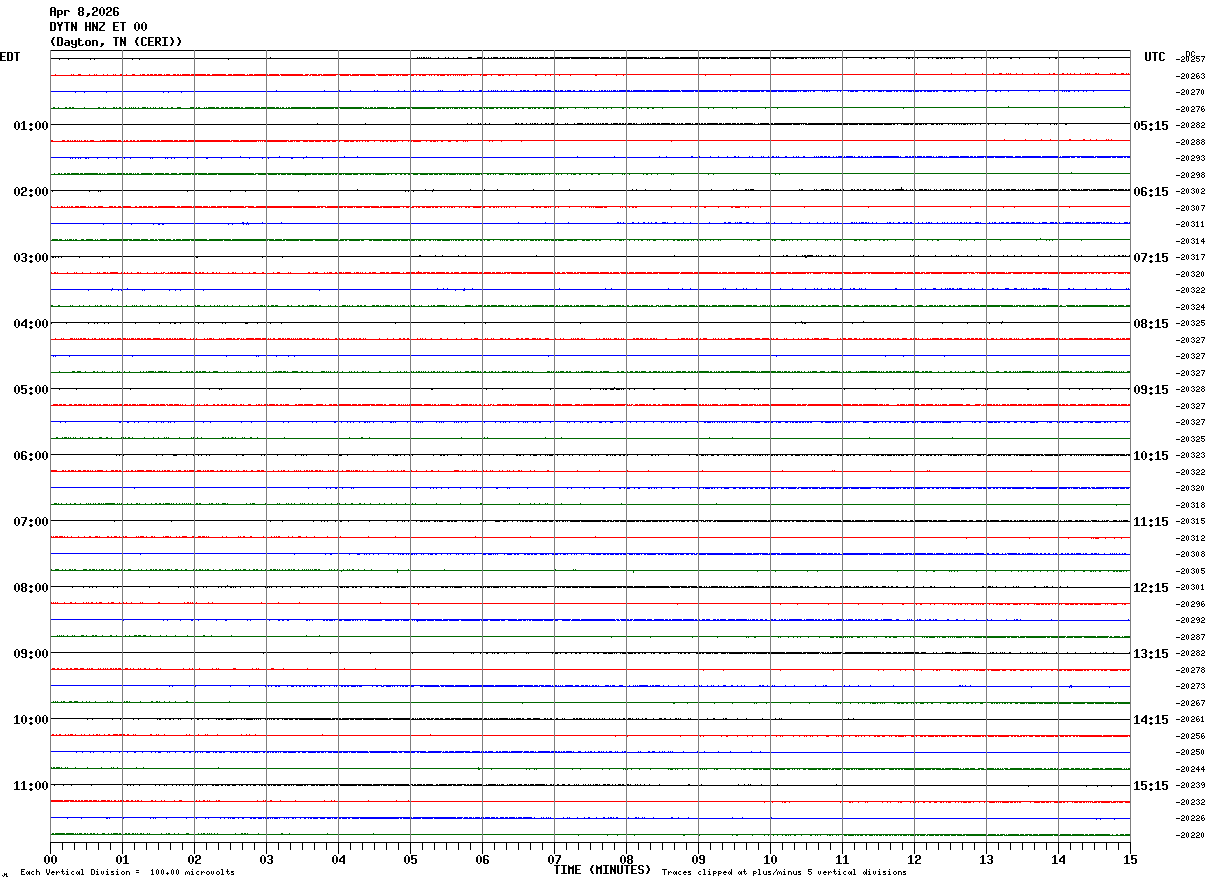Select the DC offset value -20263
Screen dimensions: 1210x886
(x=1191, y=76)
